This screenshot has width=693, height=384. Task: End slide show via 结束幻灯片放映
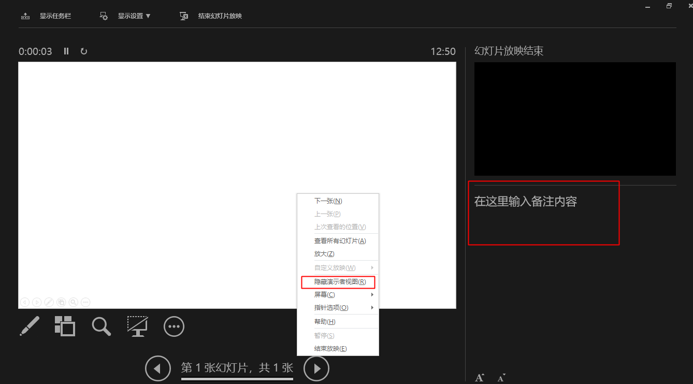click(x=211, y=16)
